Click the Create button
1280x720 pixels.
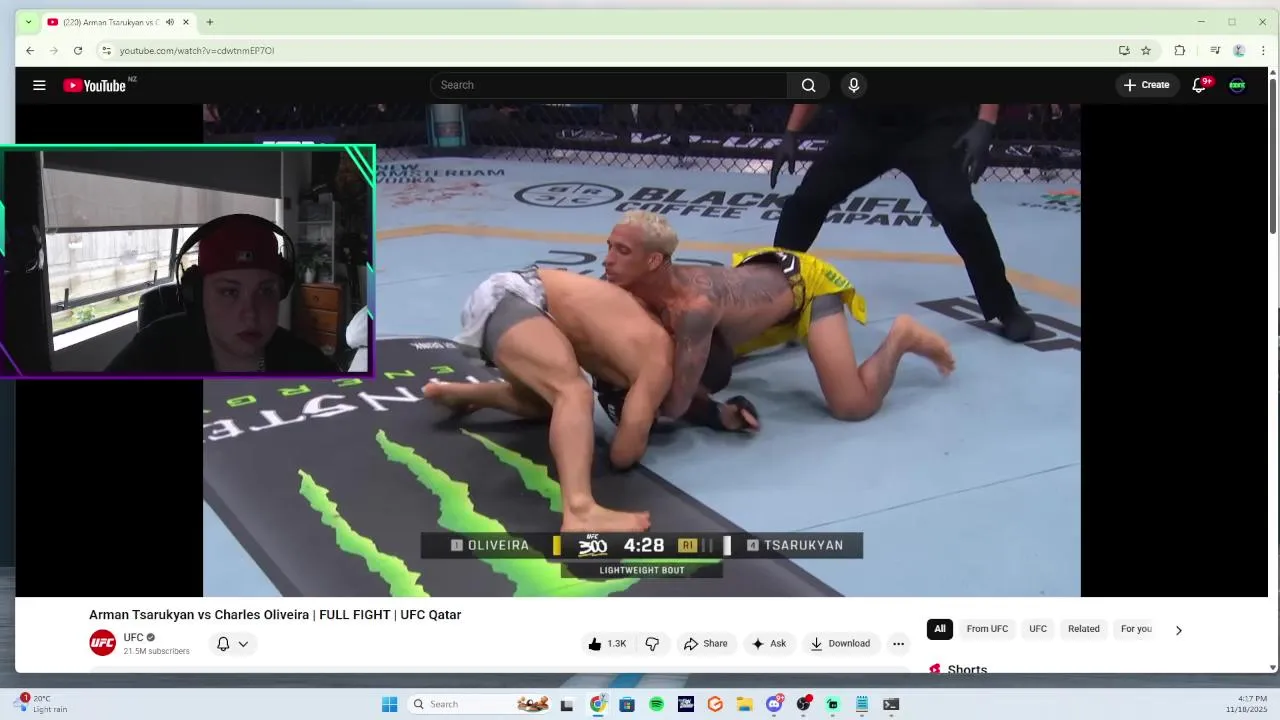click(x=1146, y=85)
